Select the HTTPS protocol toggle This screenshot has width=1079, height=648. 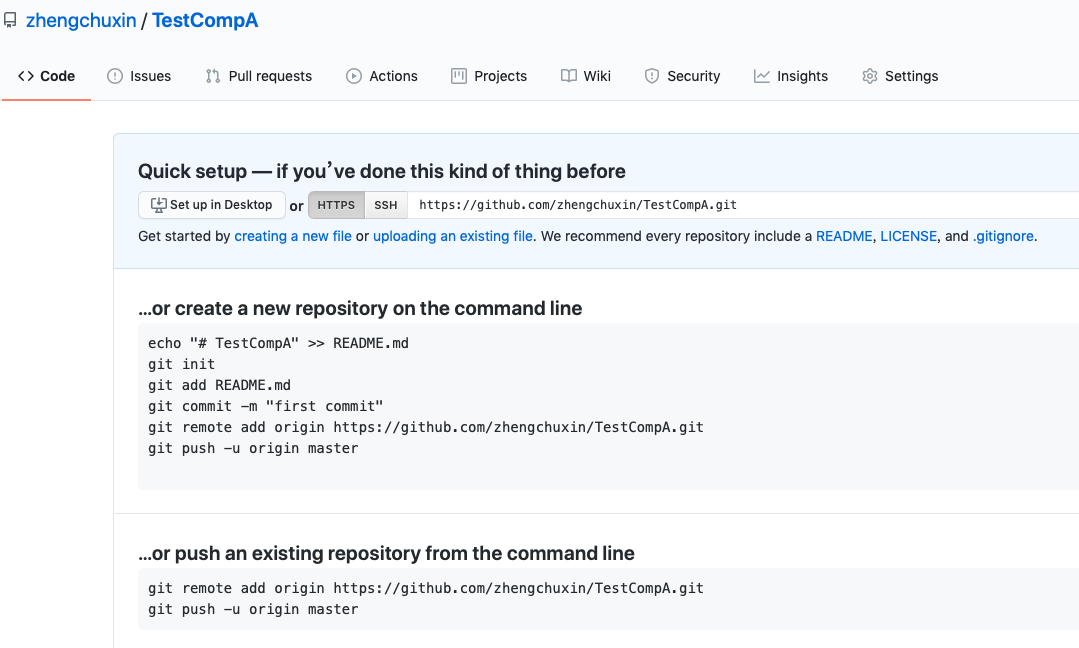336,205
